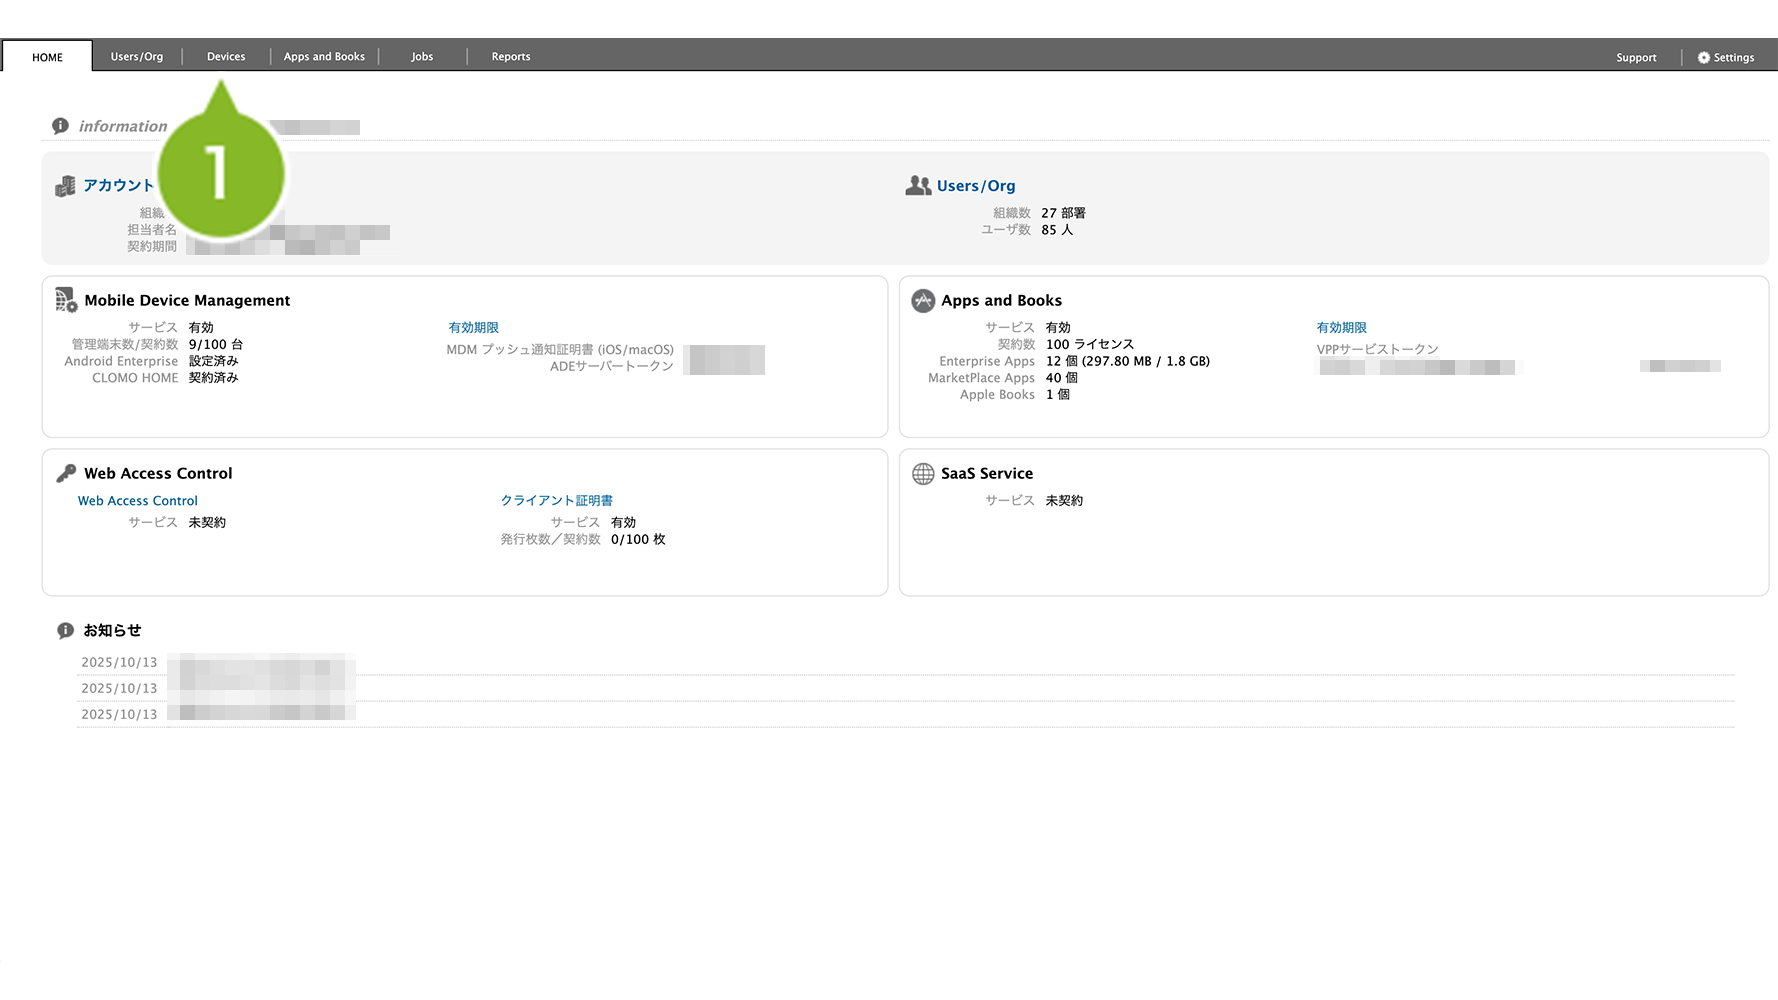Select the HOME tab
This screenshot has width=1778, height=1000.
pyautogui.click(x=47, y=57)
